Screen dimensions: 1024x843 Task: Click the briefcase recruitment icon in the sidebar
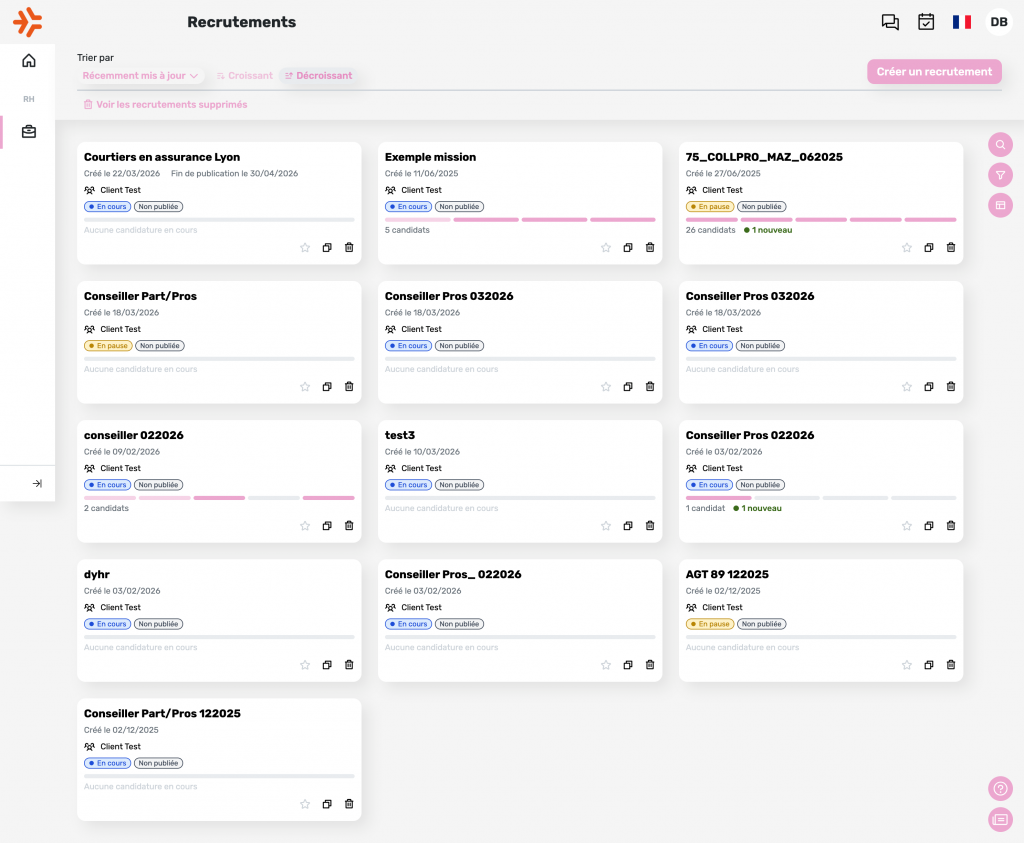[x=27, y=130]
